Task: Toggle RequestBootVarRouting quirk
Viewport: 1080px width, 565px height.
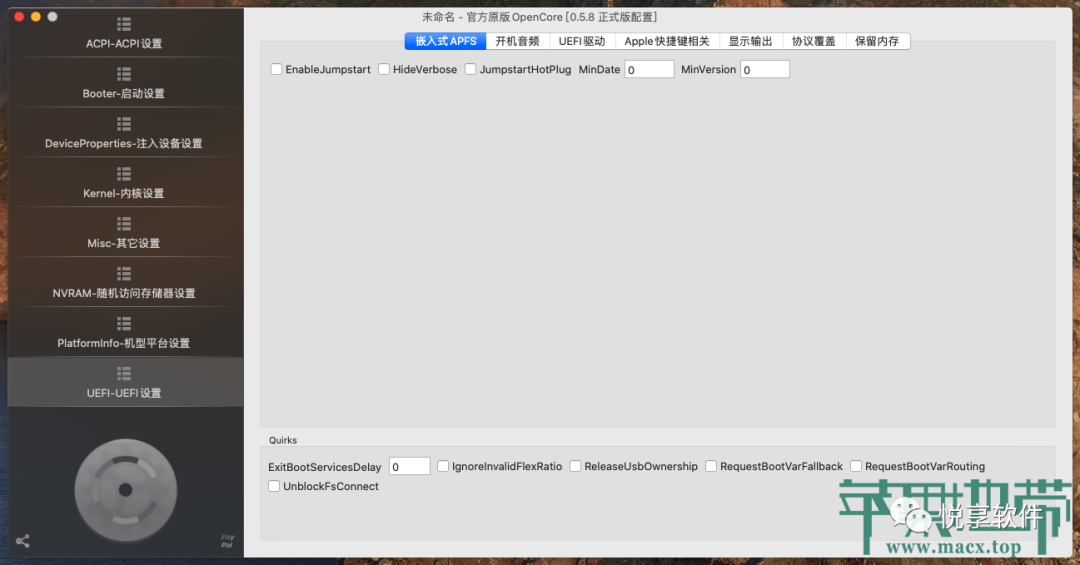Action: click(855, 466)
